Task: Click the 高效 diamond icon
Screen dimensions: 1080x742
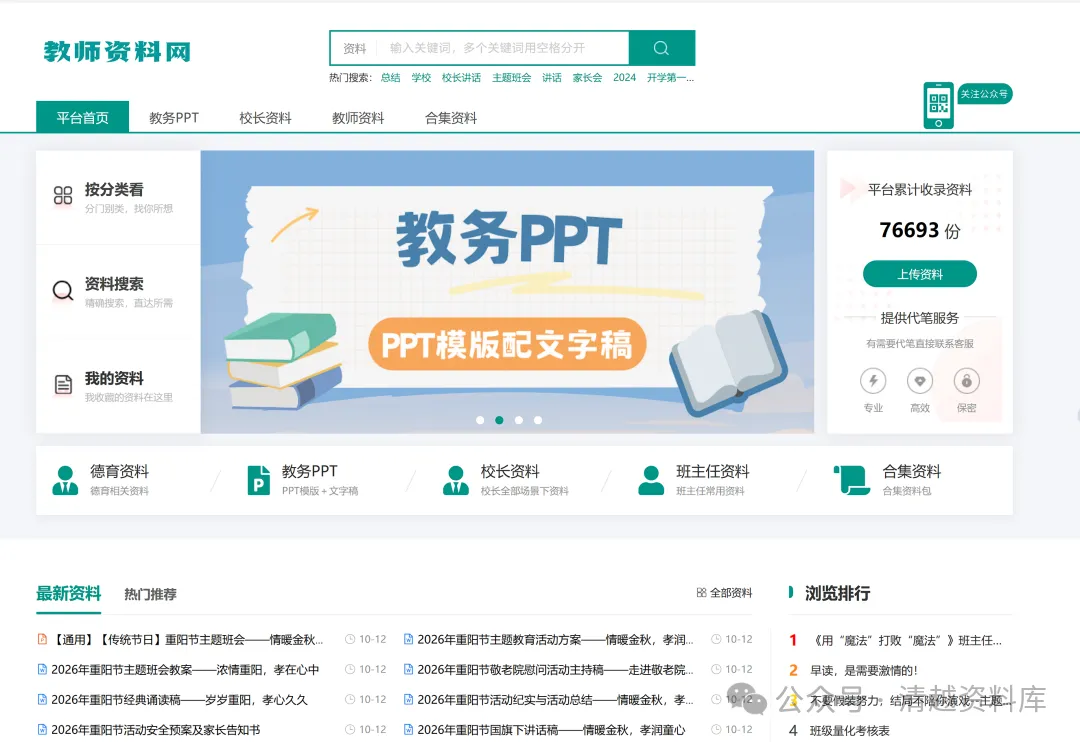Action: pyautogui.click(x=920, y=381)
